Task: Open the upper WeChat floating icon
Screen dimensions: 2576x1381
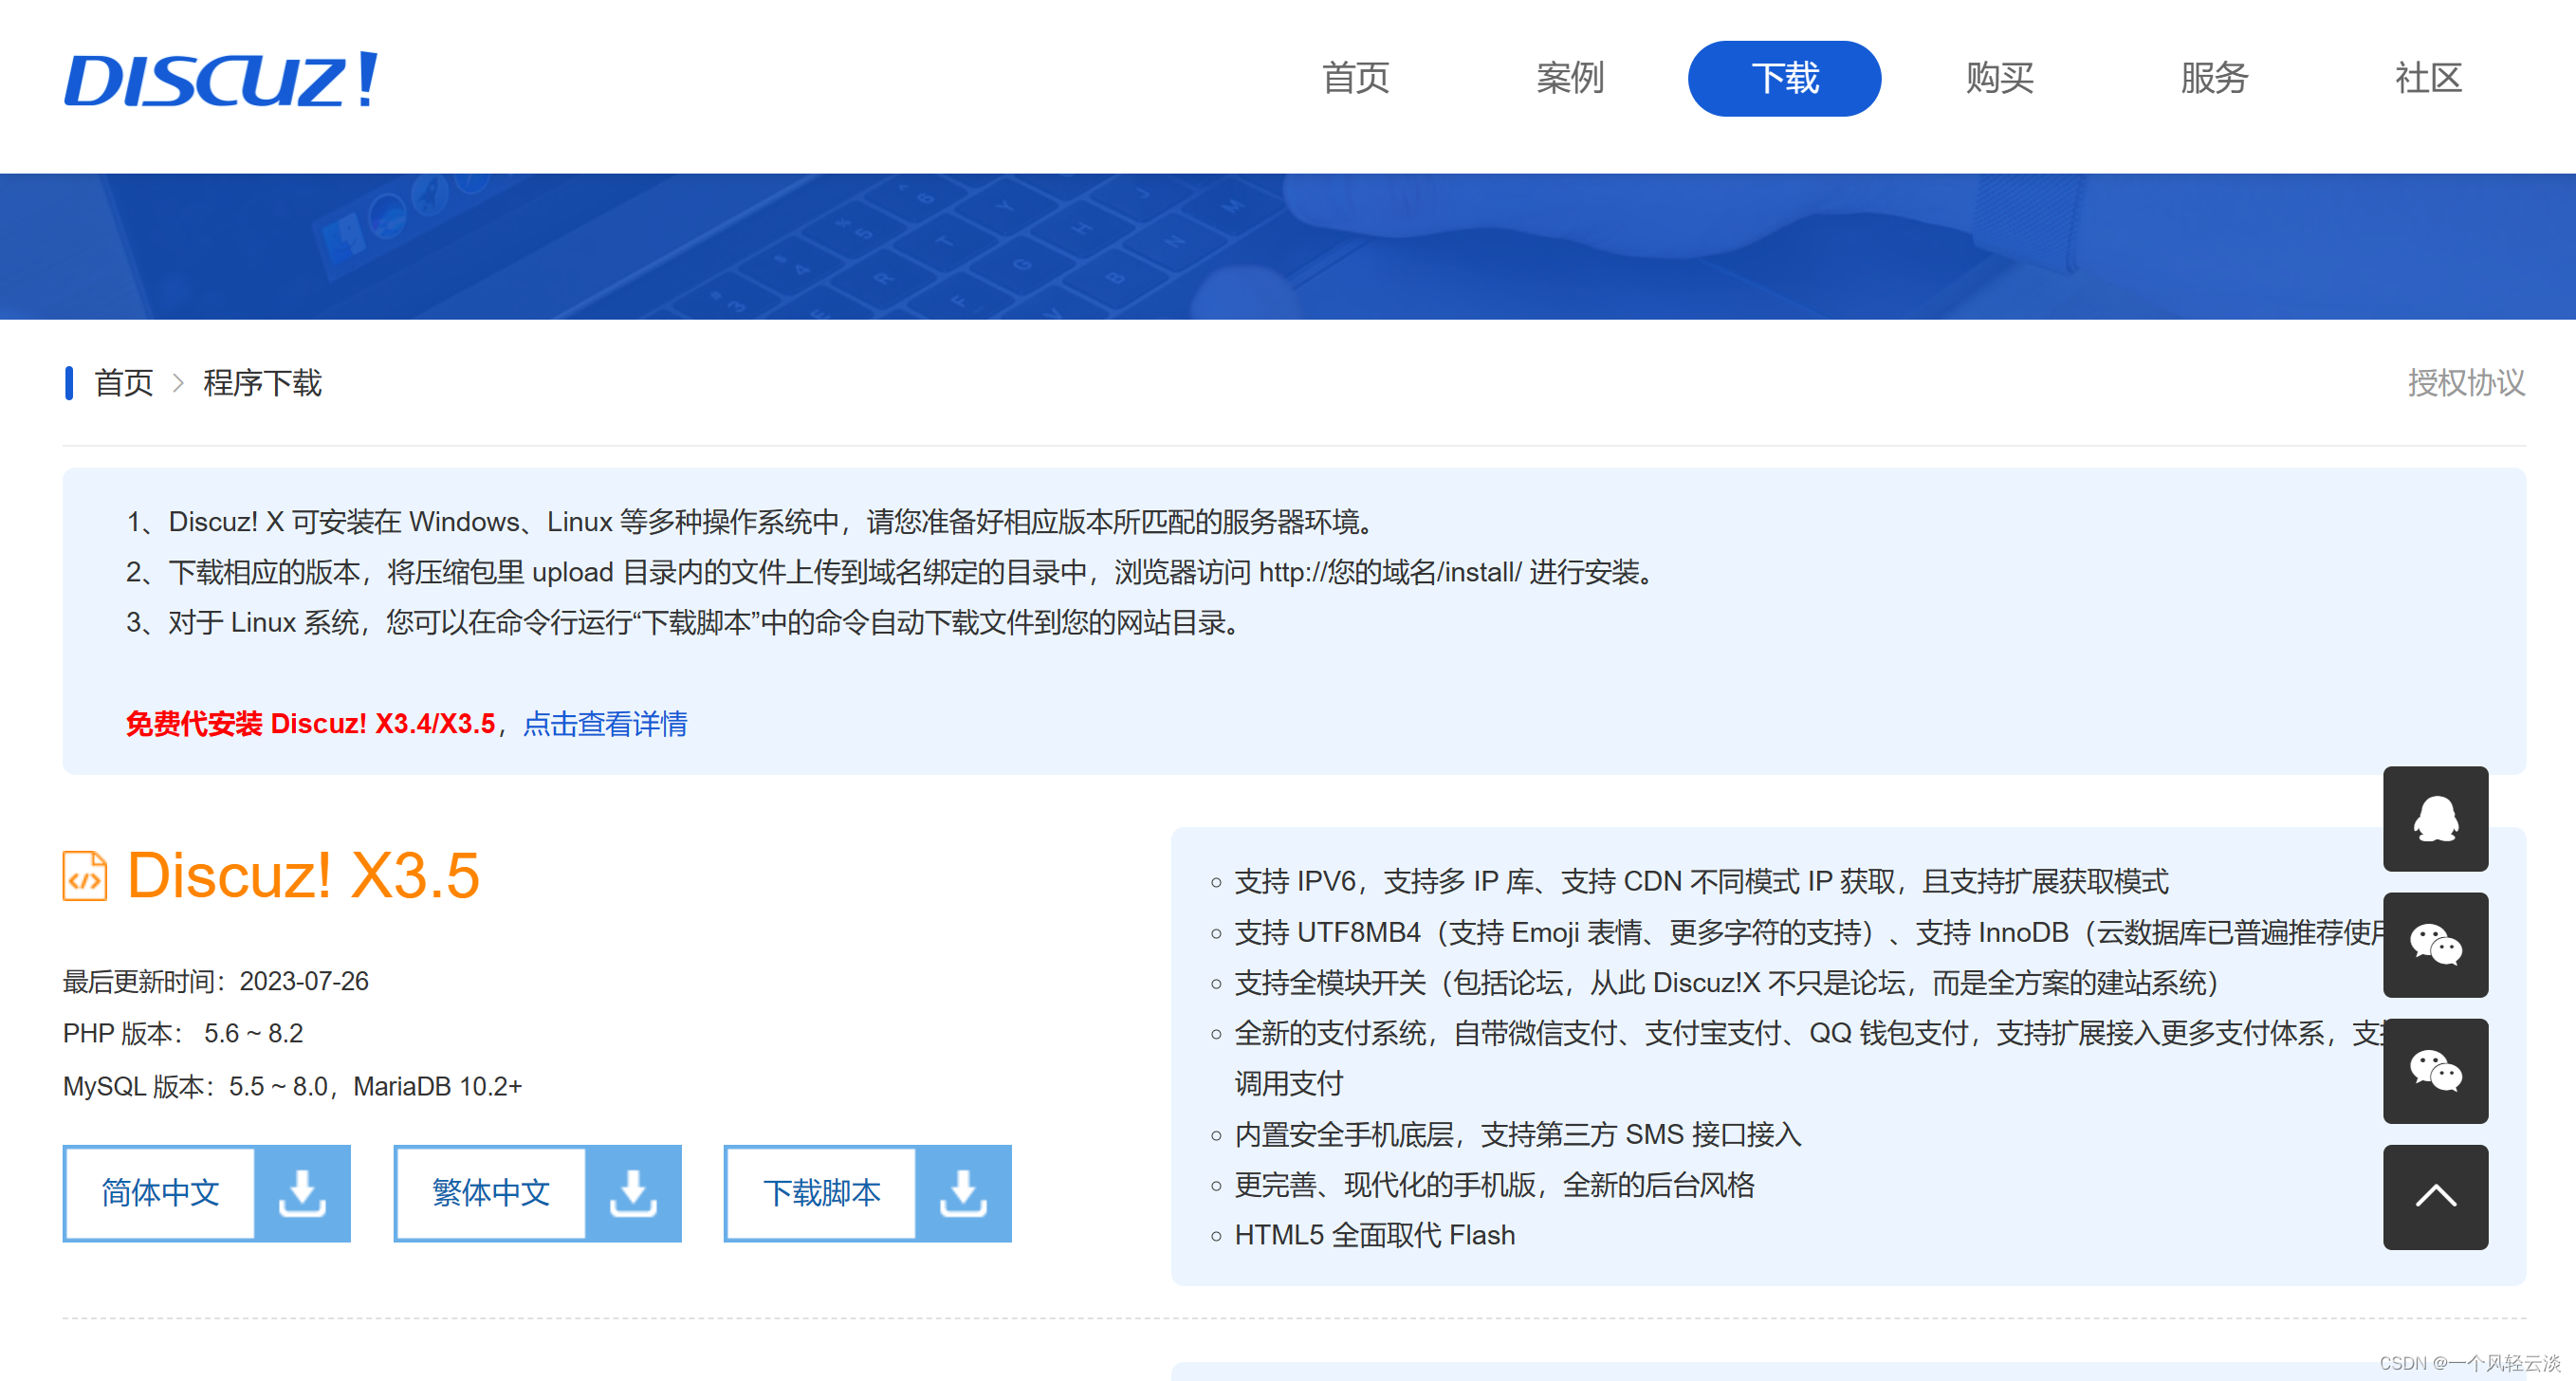Action: [2435, 945]
